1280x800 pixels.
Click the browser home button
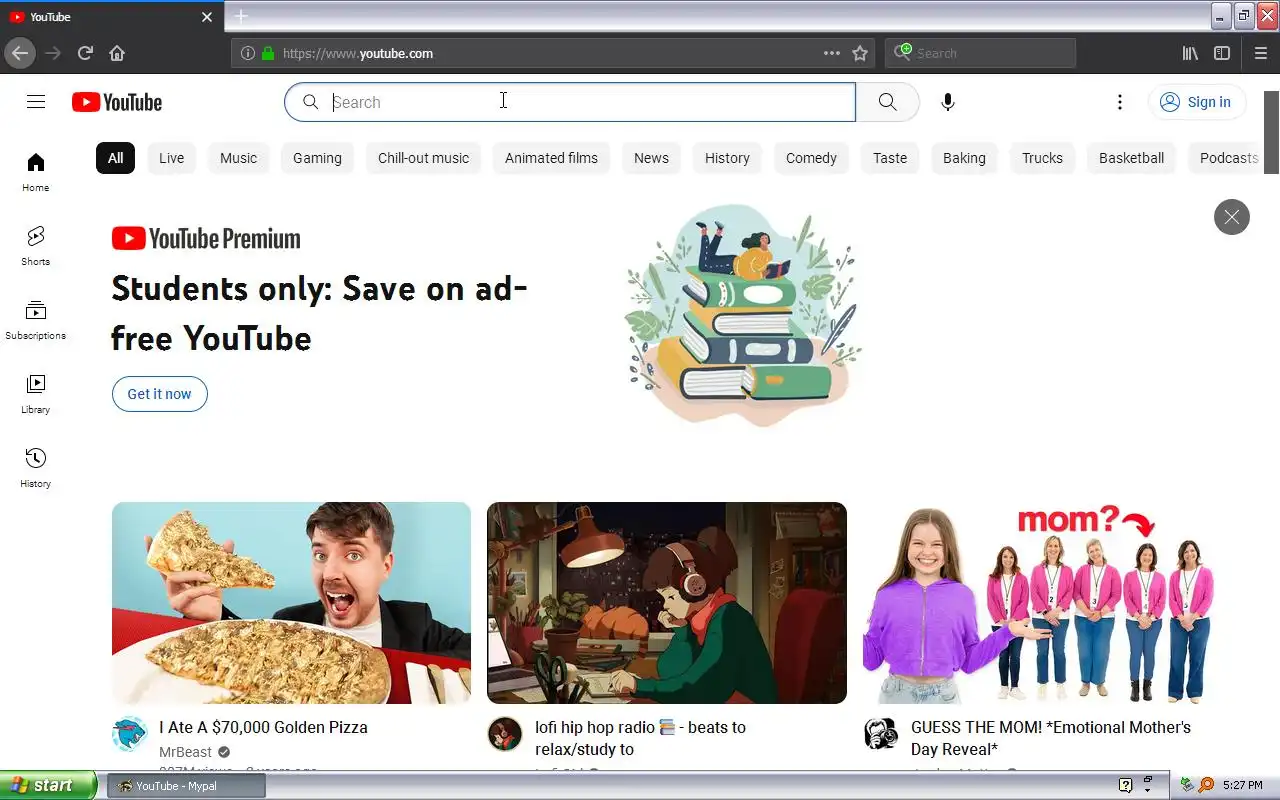(x=117, y=53)
